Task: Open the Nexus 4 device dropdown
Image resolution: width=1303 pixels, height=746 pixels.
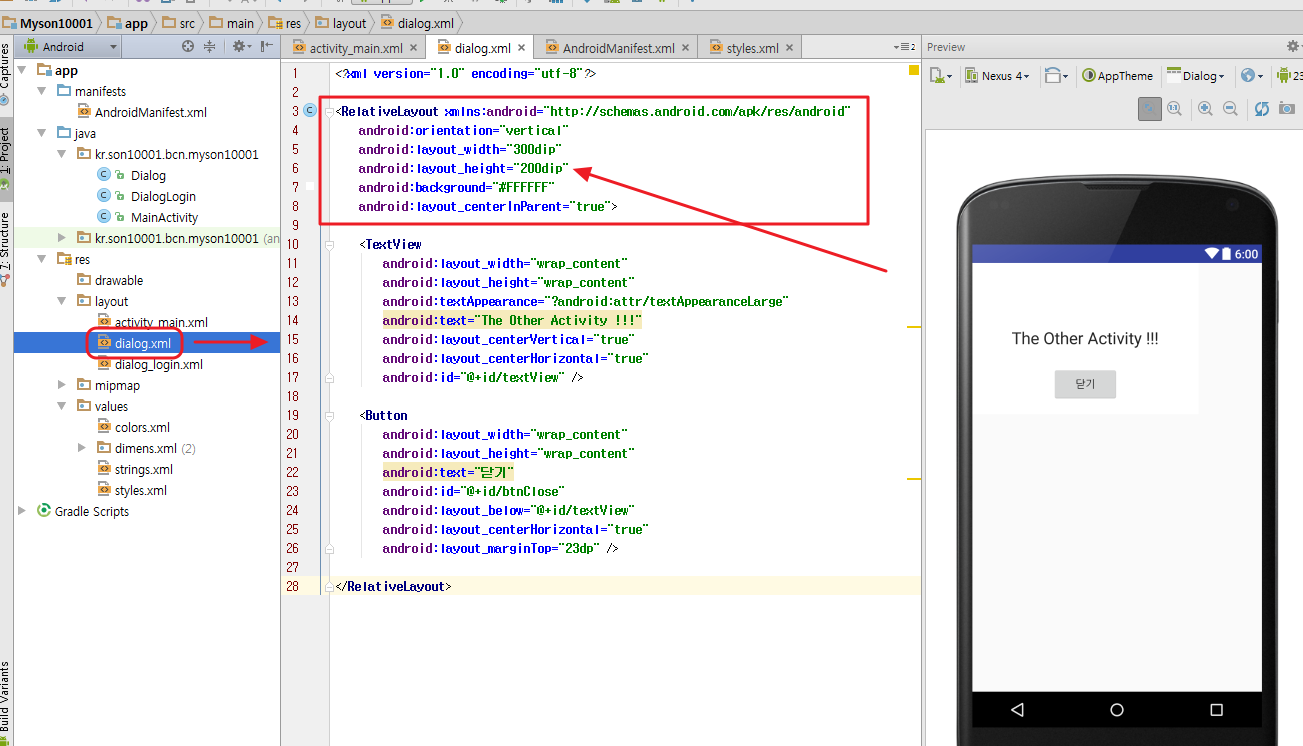Action: coord(996,76)
